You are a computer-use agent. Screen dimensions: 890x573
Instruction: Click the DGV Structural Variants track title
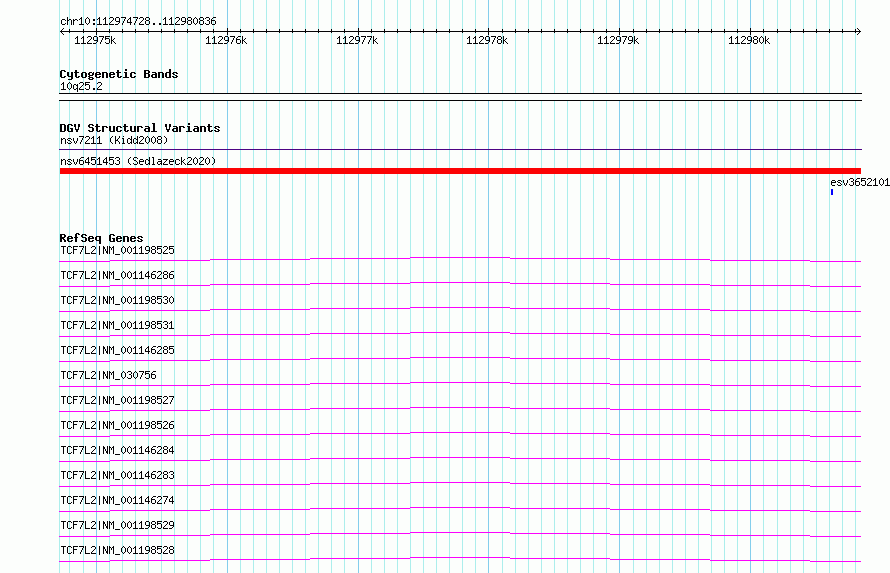pos(140,128)
